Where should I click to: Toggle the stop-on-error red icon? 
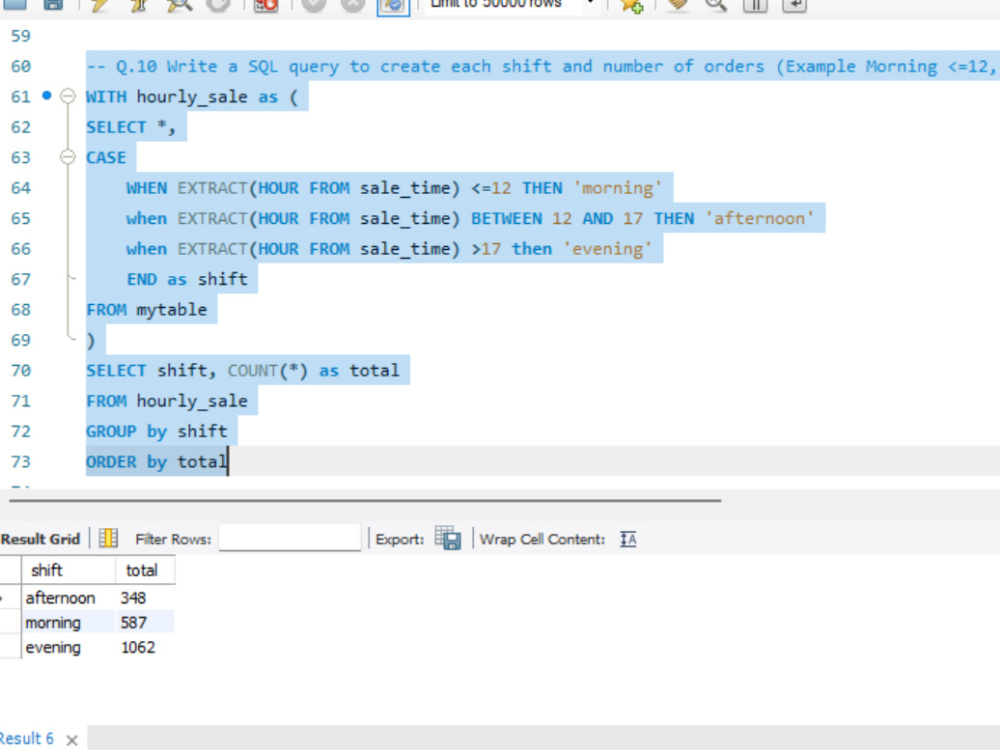point(266,4)
